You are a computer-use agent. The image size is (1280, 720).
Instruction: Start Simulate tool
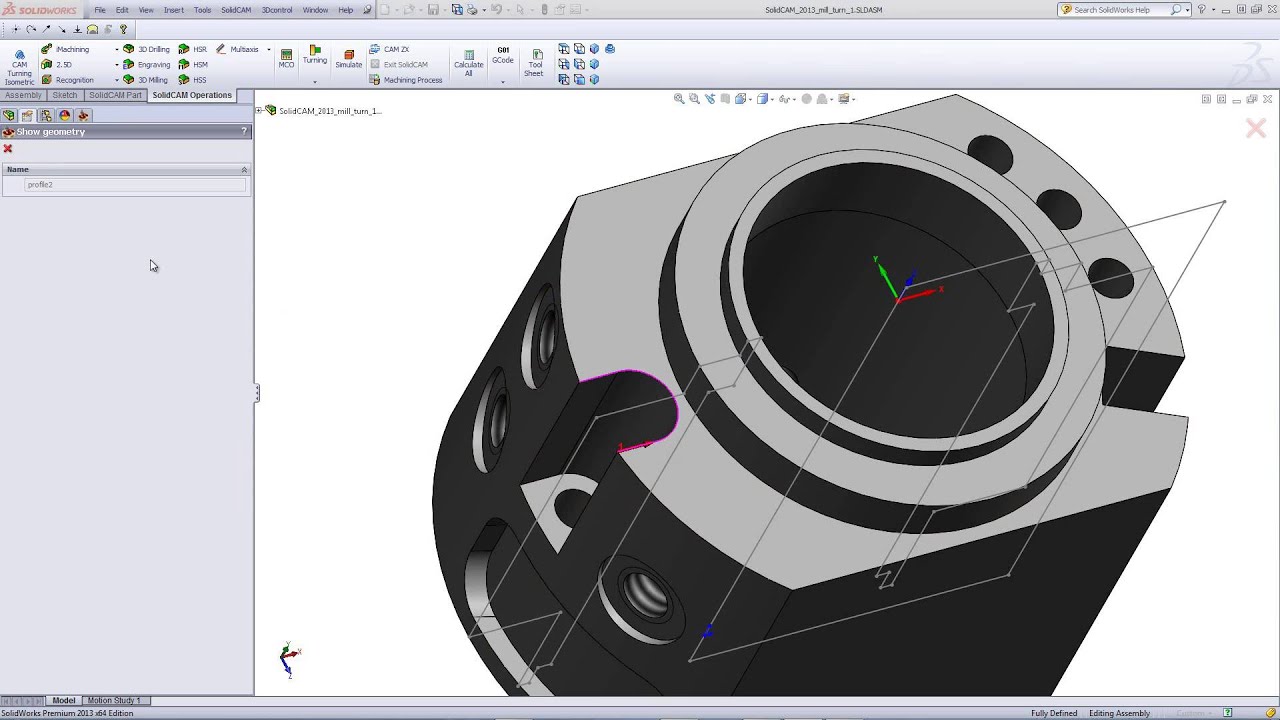348,59
